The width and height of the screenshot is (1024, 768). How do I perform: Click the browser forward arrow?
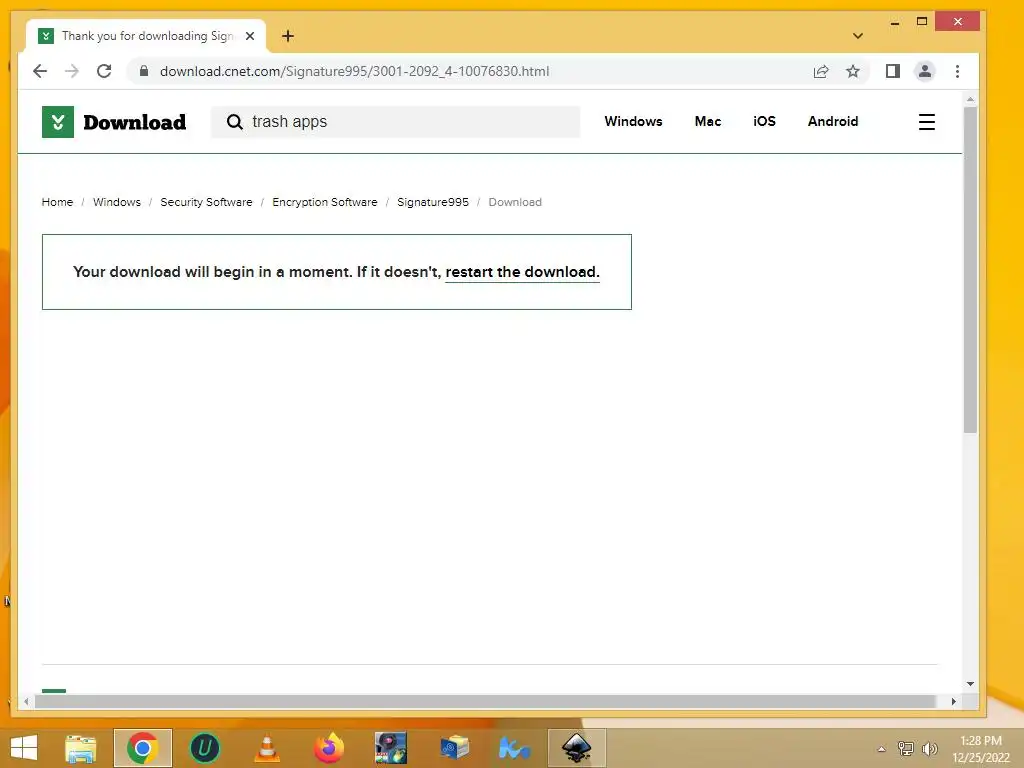[72, 71]
